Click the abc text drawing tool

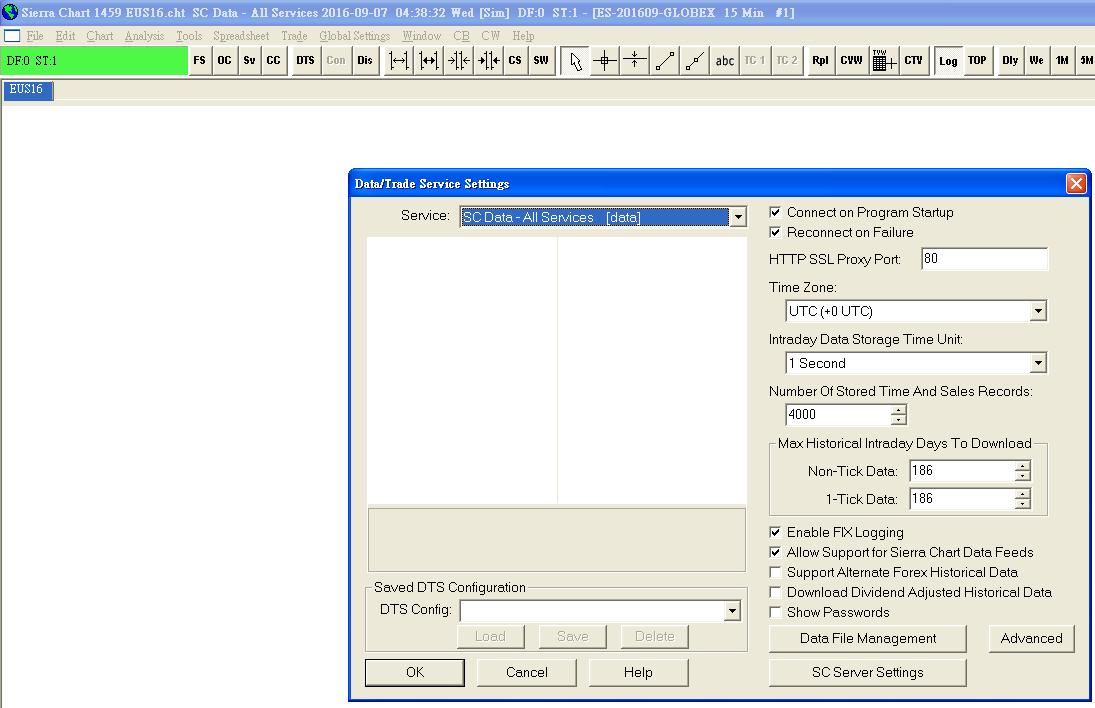tap(725, 61)
